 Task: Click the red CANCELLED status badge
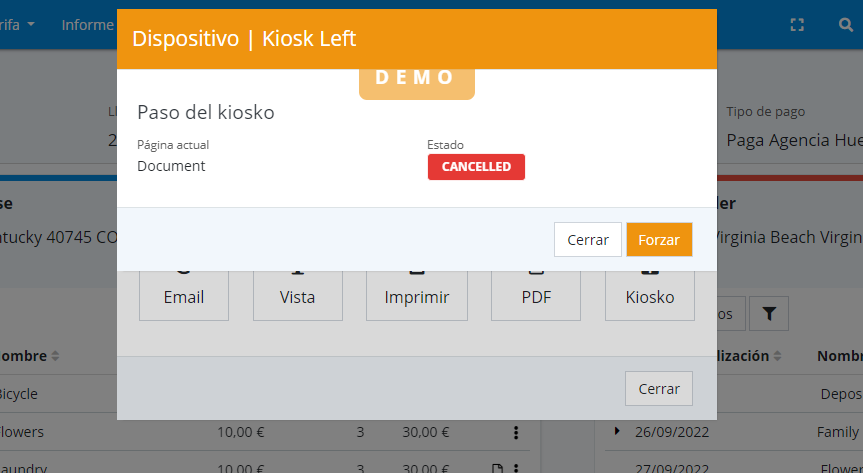[x=476, y=167]
